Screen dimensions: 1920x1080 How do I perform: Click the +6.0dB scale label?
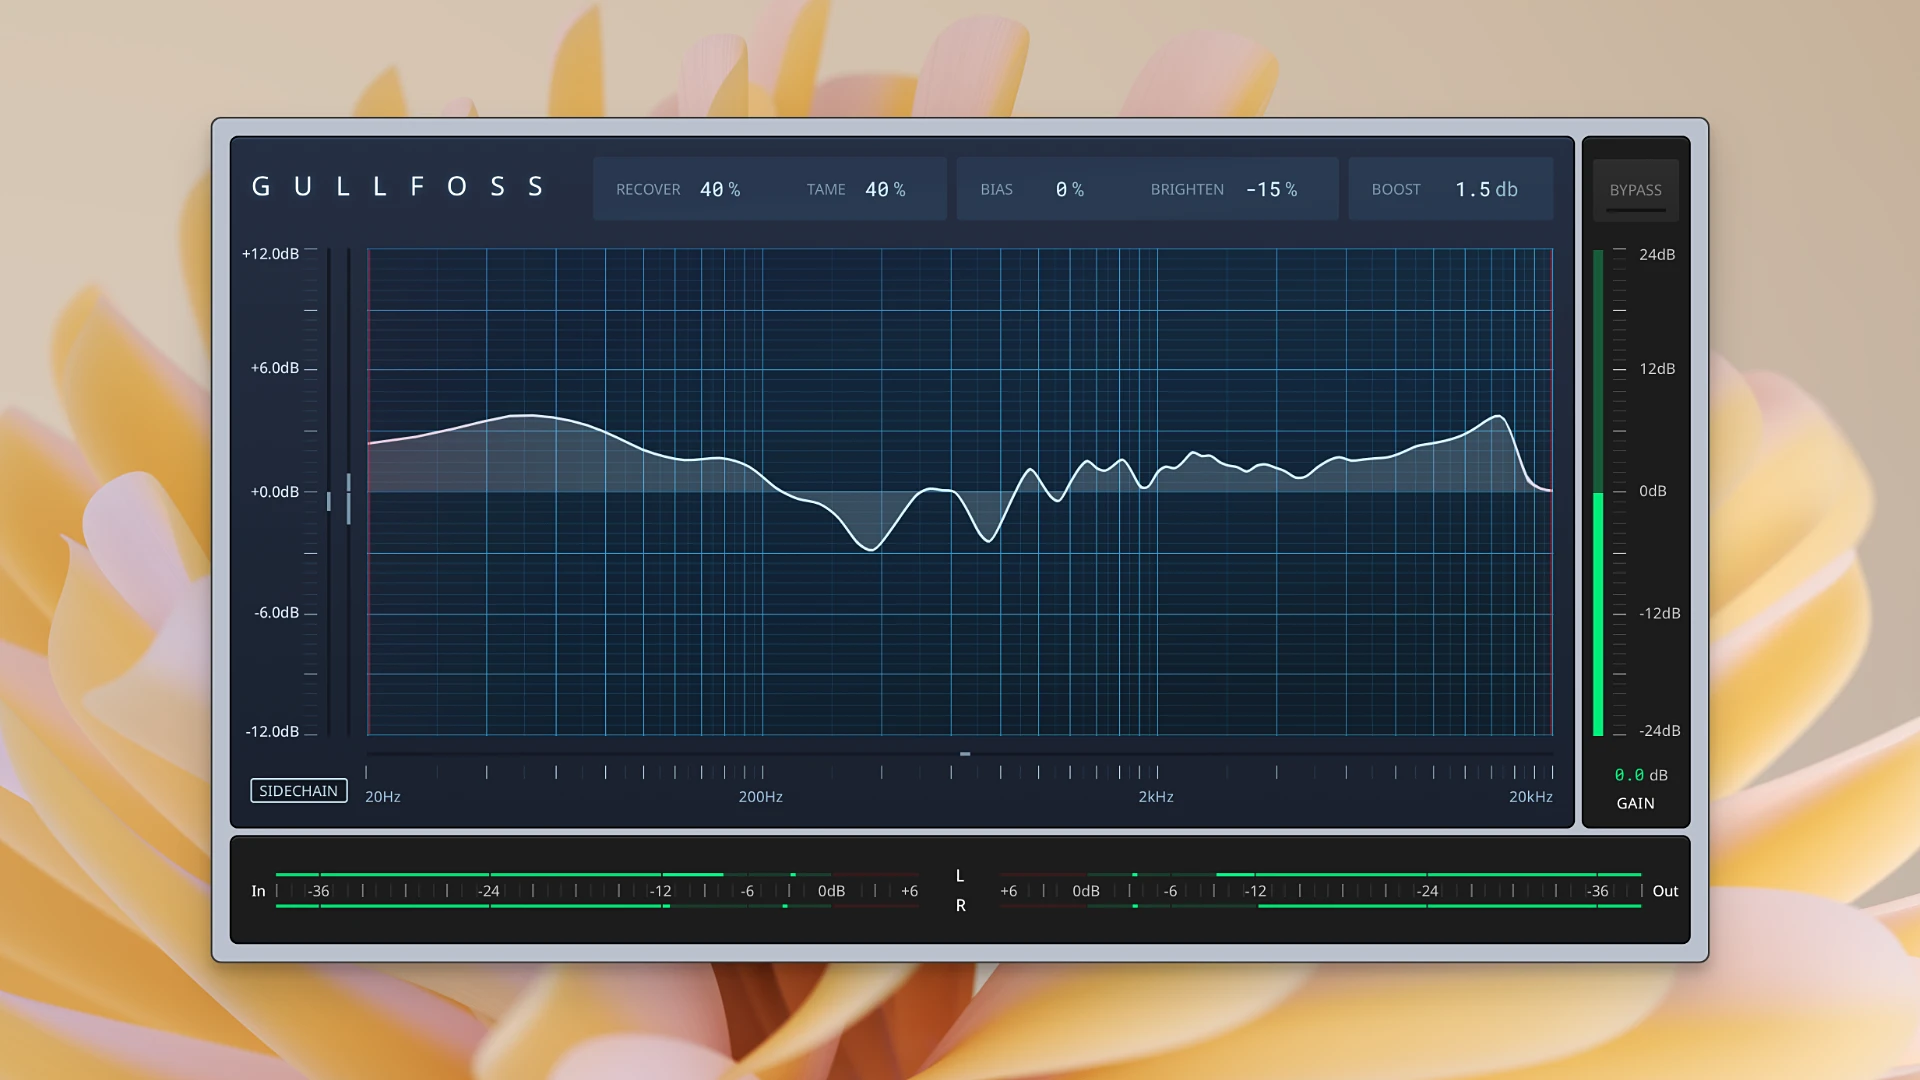point(274,368)
